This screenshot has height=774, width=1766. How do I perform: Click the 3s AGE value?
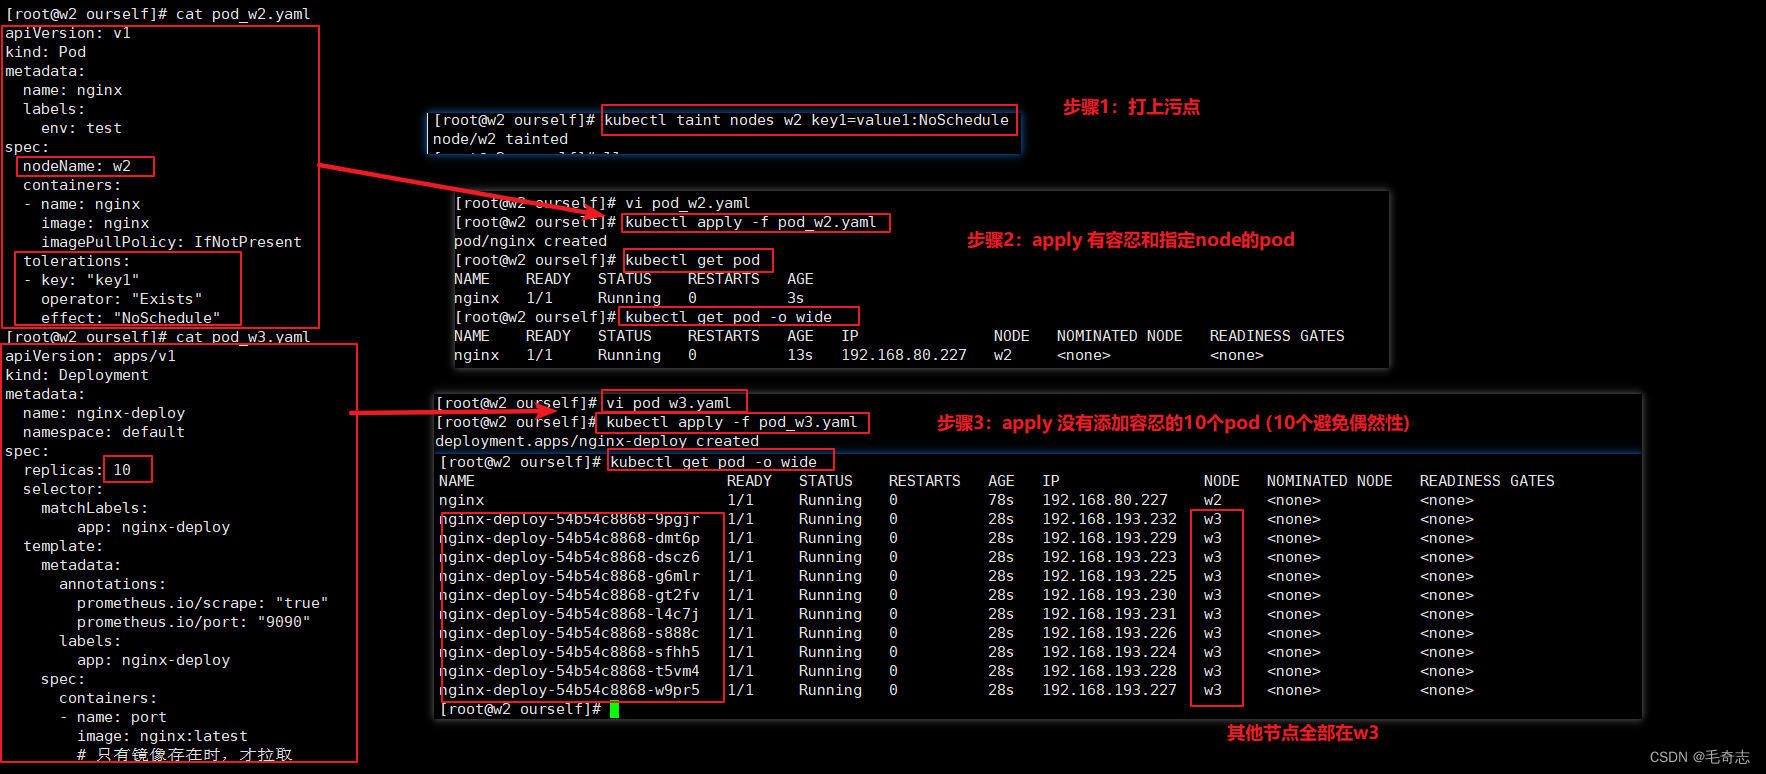(x=796, y=298)
